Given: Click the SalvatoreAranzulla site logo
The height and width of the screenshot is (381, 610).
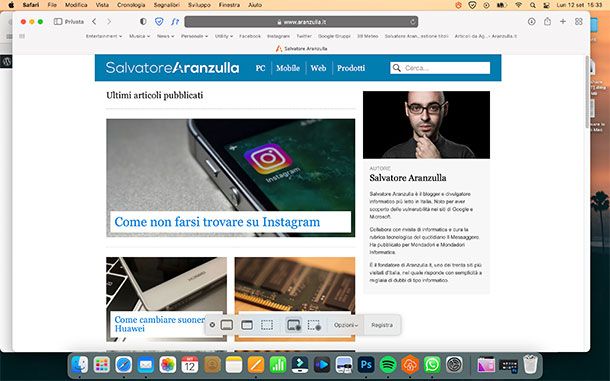Looking at the screenshot, I should coord(172,68).
